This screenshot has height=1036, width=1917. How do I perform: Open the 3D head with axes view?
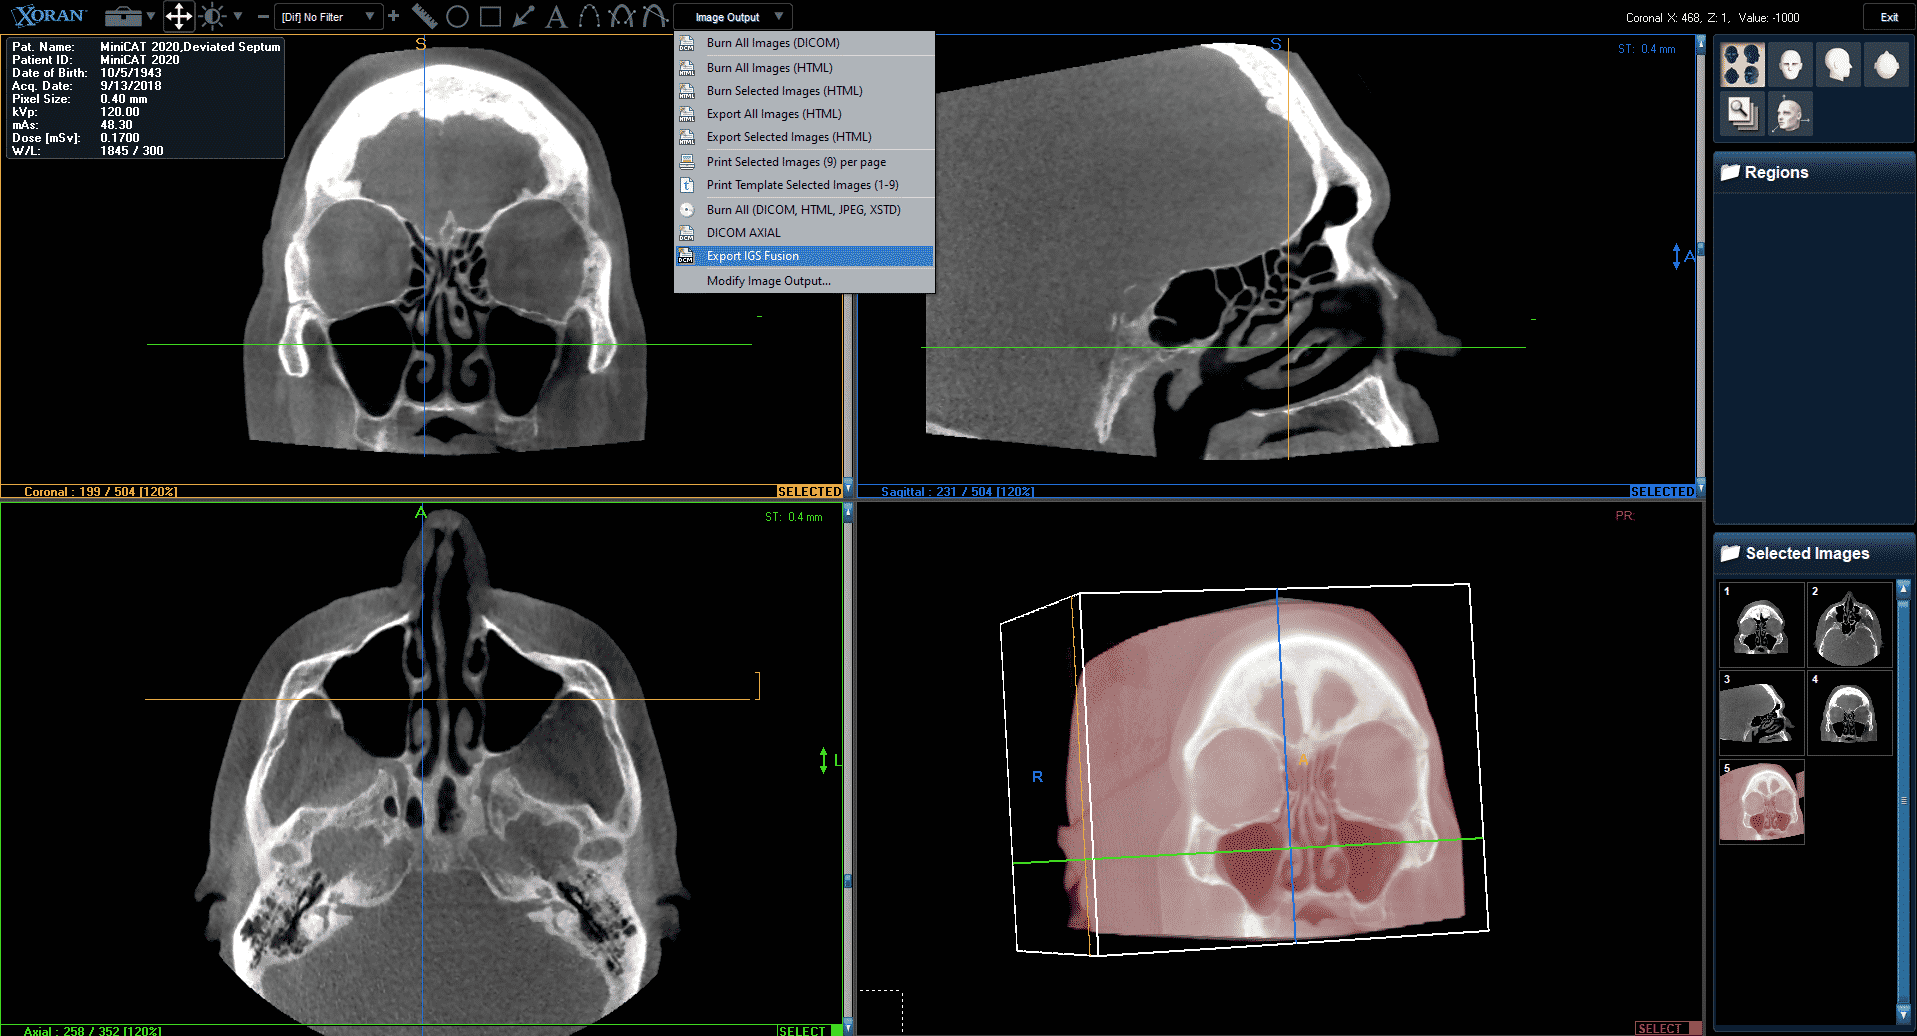[1790, 113]
